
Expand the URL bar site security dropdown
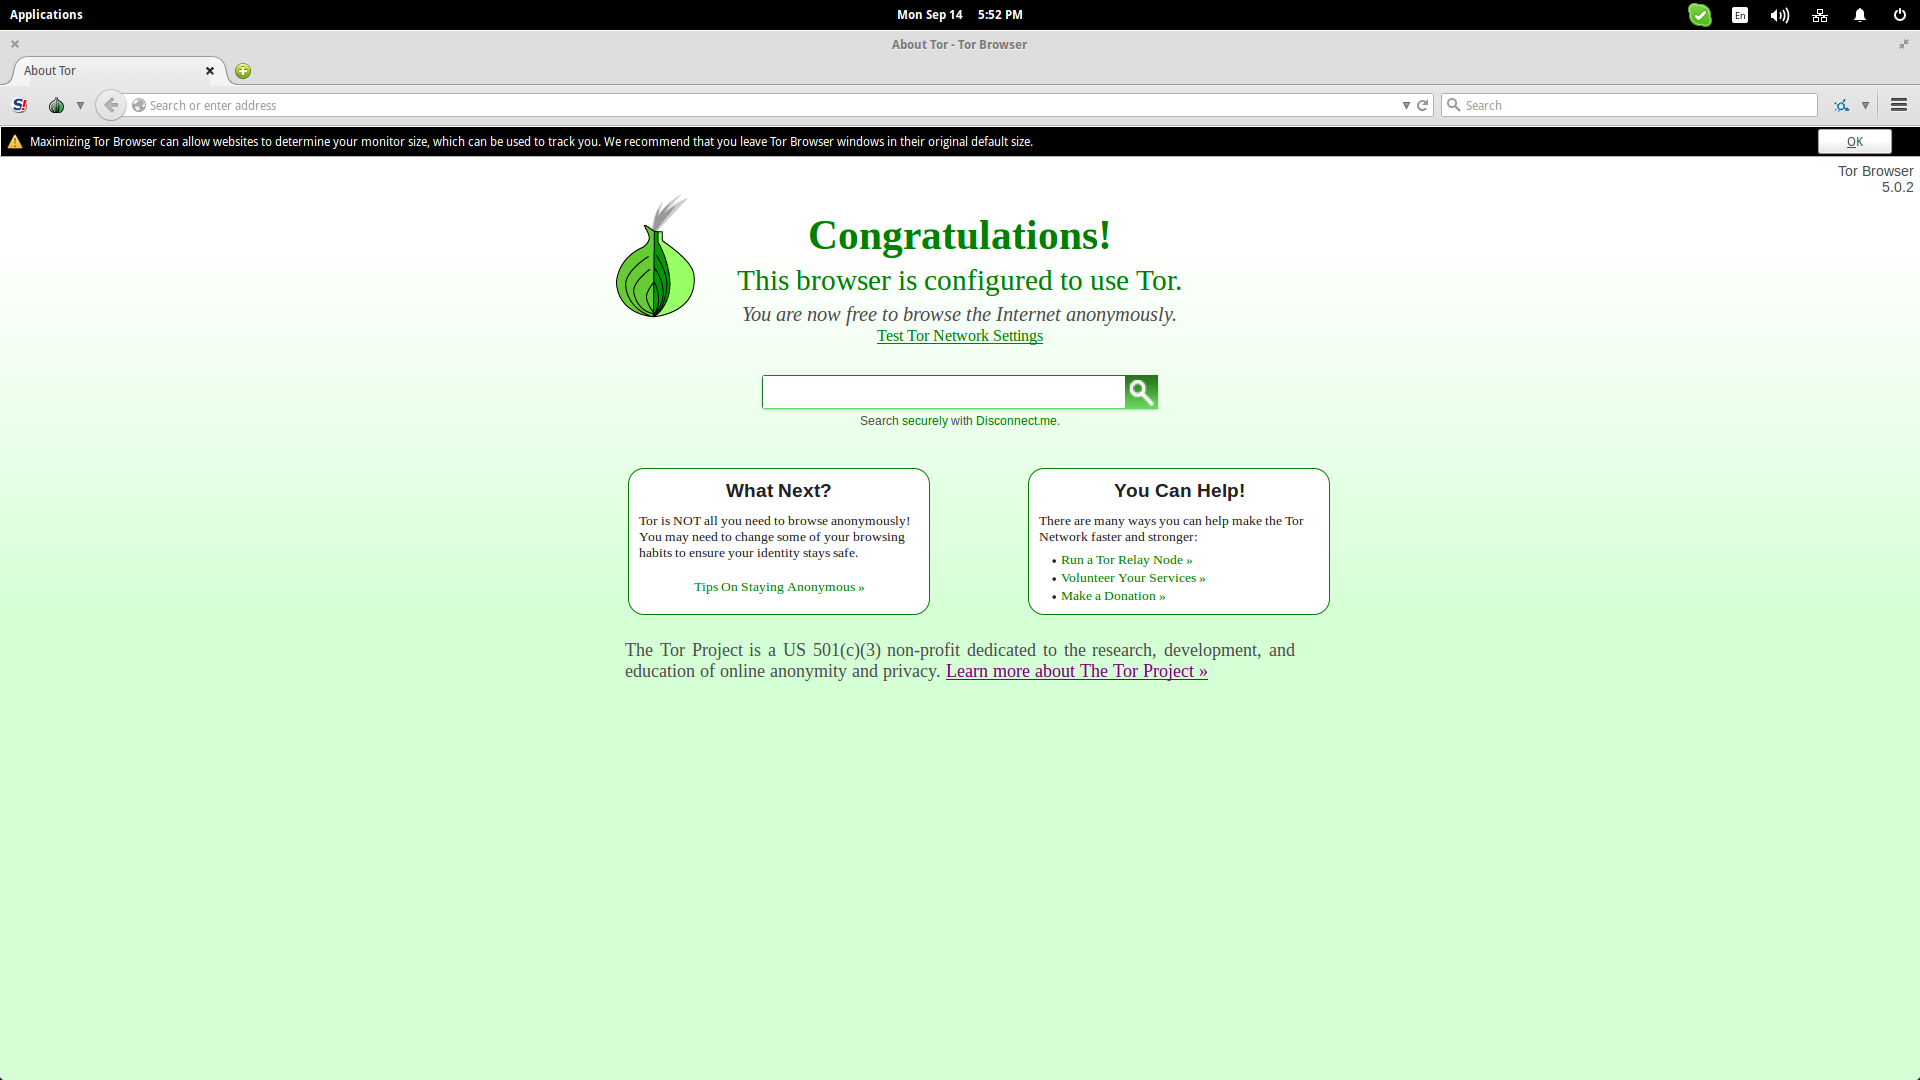[x=140, y=105]
